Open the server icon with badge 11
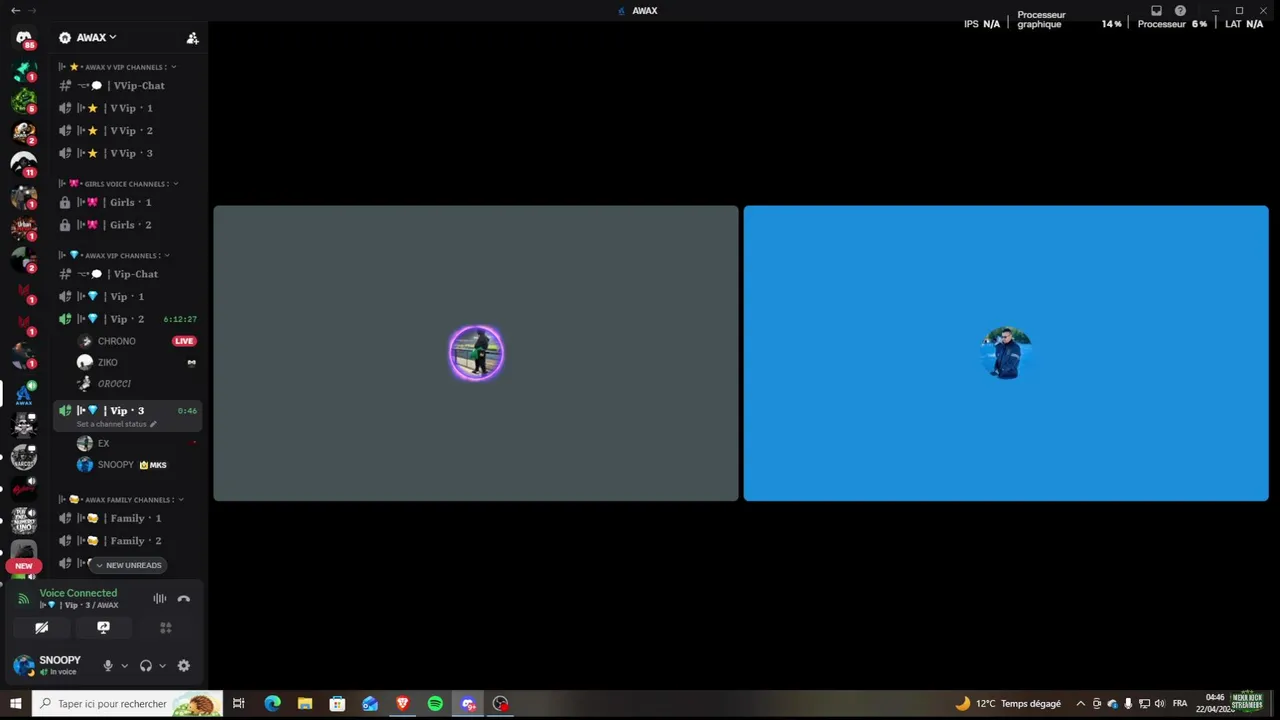 pyautogui.click(x=24, y=164)
